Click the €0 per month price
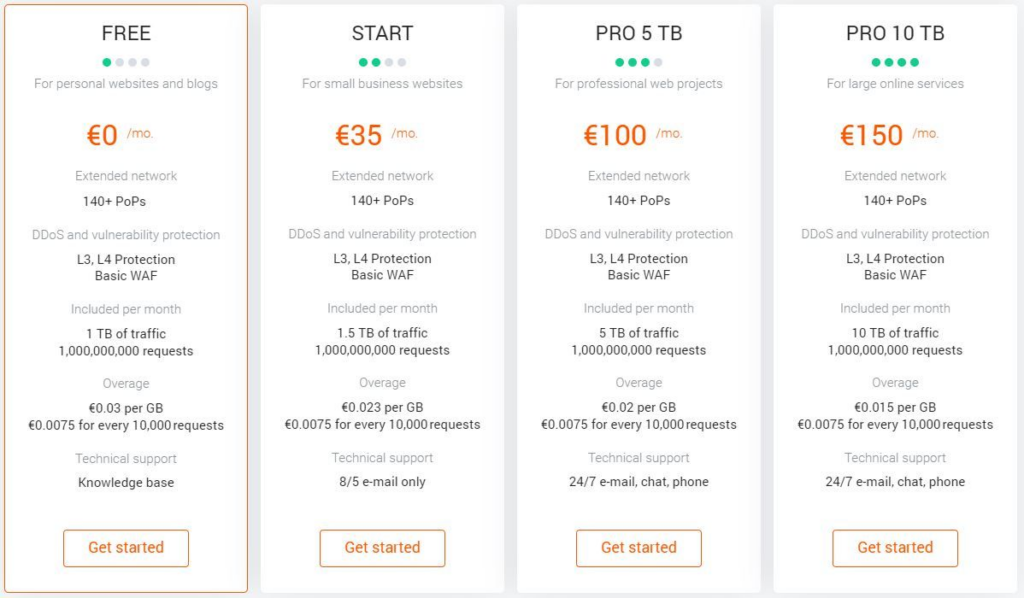 click(104, 135)
